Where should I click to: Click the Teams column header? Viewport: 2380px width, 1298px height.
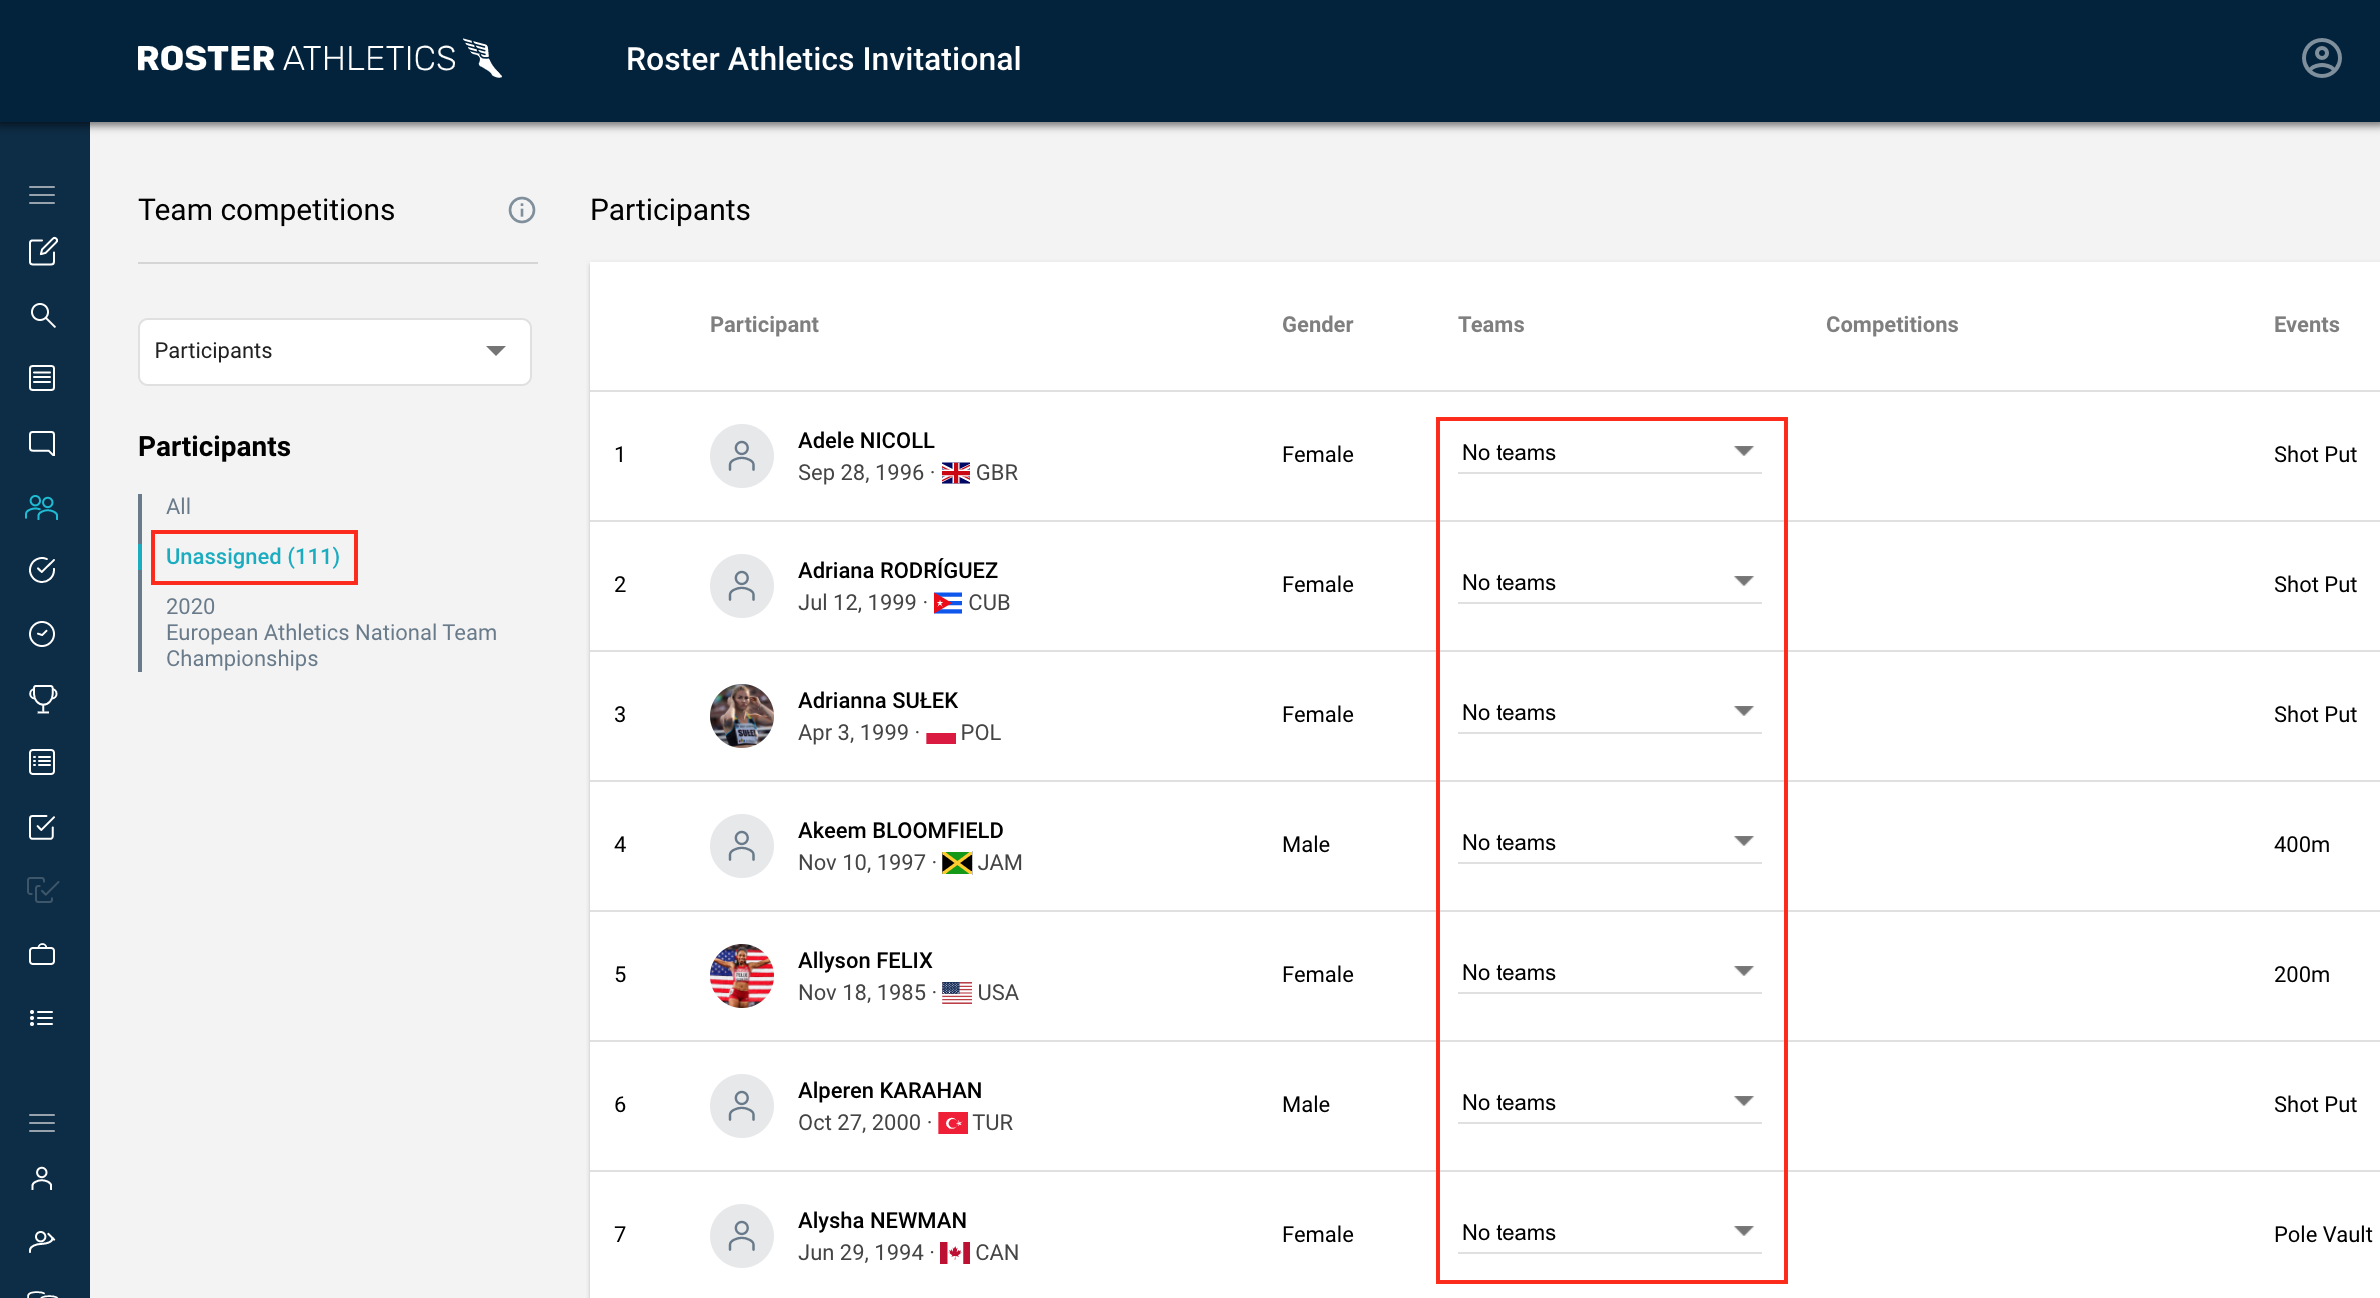1490,324
